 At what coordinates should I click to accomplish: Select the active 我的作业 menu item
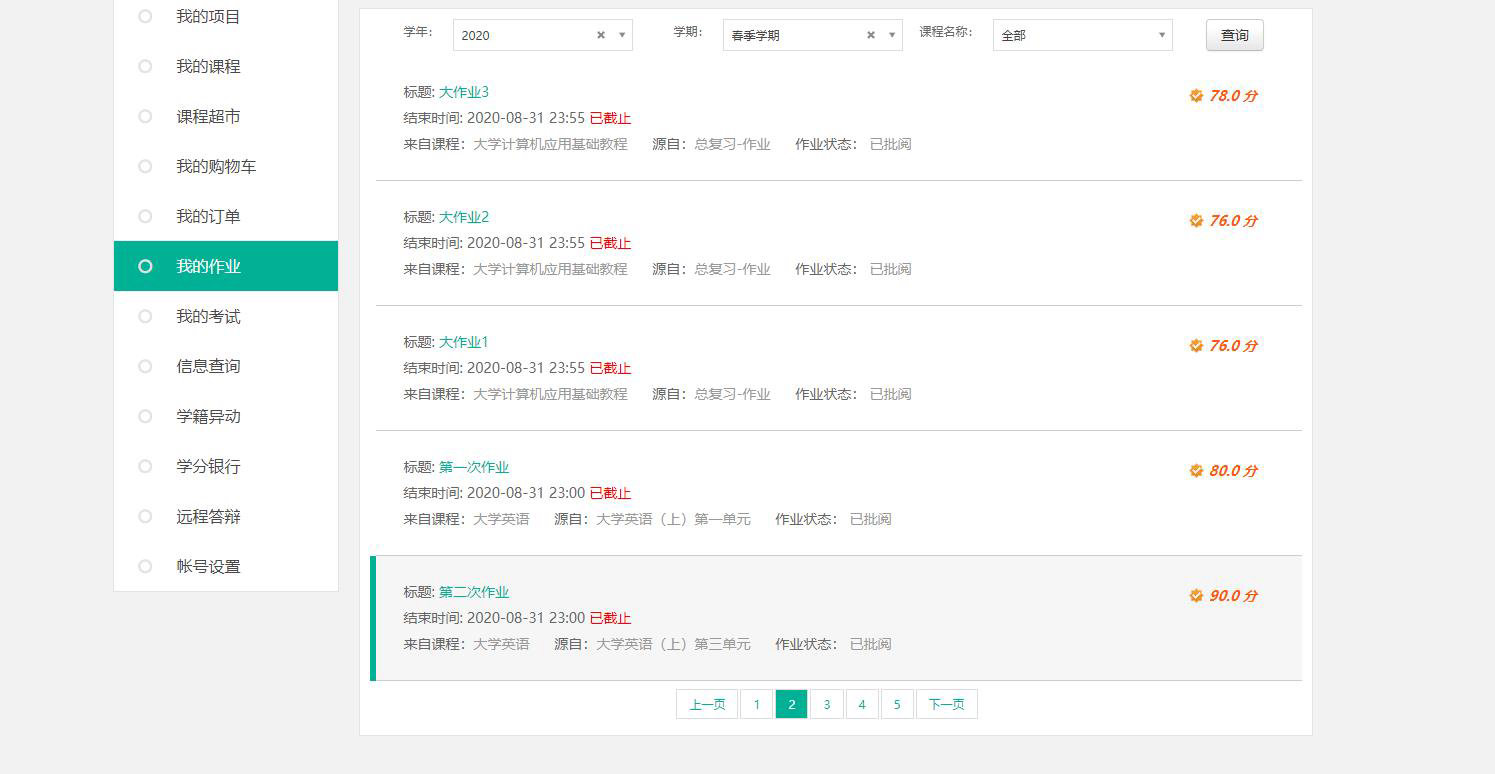pos(226,266)
